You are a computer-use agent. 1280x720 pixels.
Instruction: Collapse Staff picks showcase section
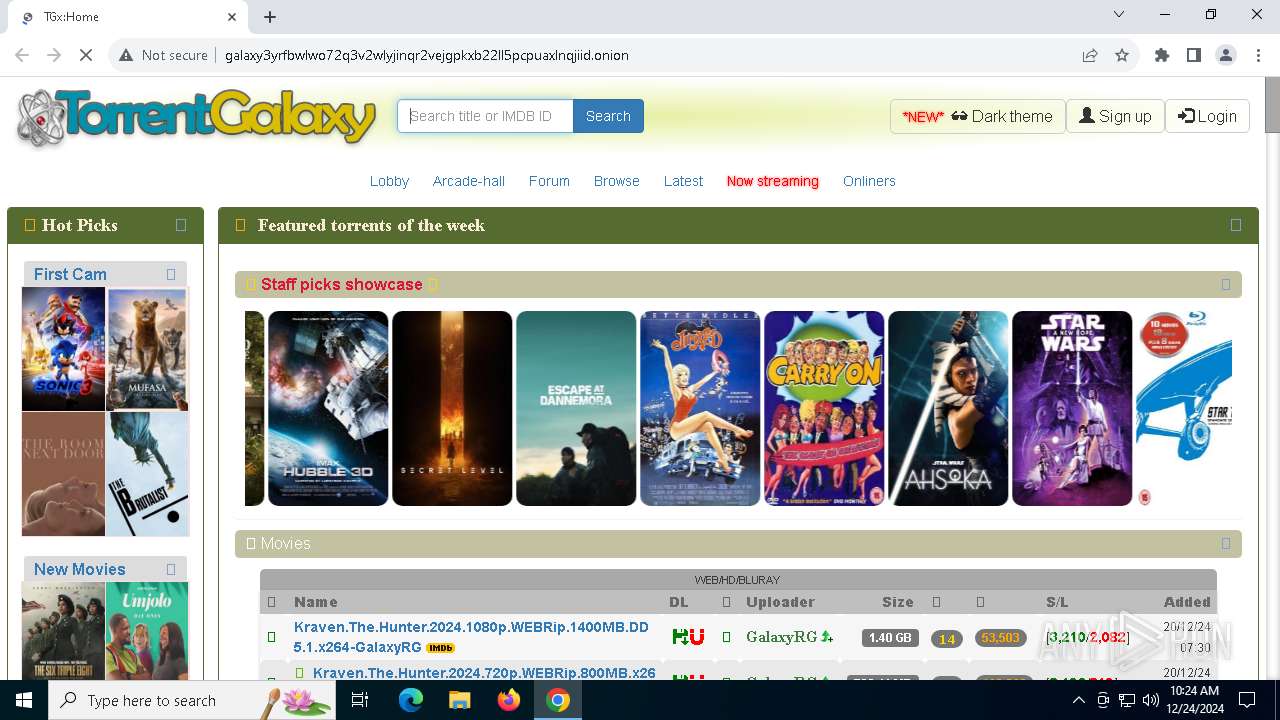[x=1226, y=284]
